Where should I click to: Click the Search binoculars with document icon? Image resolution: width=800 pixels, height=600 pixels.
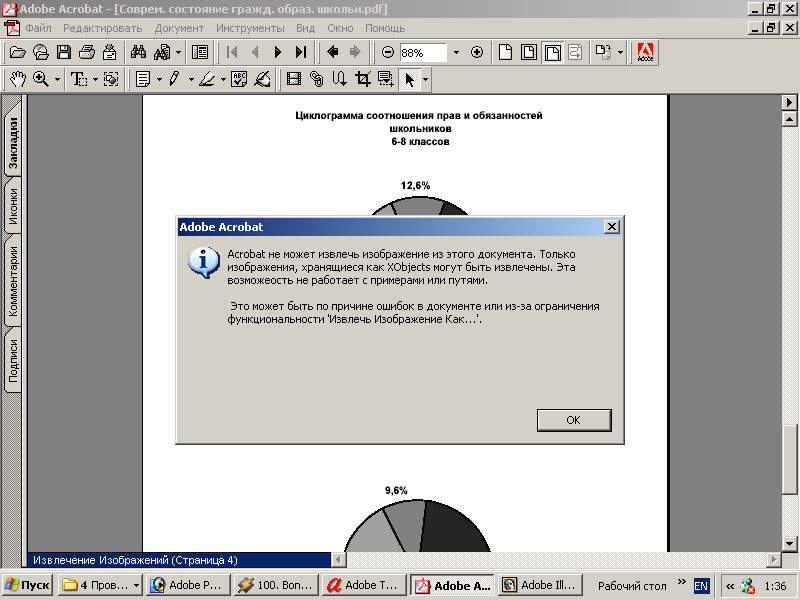(162, 52)
